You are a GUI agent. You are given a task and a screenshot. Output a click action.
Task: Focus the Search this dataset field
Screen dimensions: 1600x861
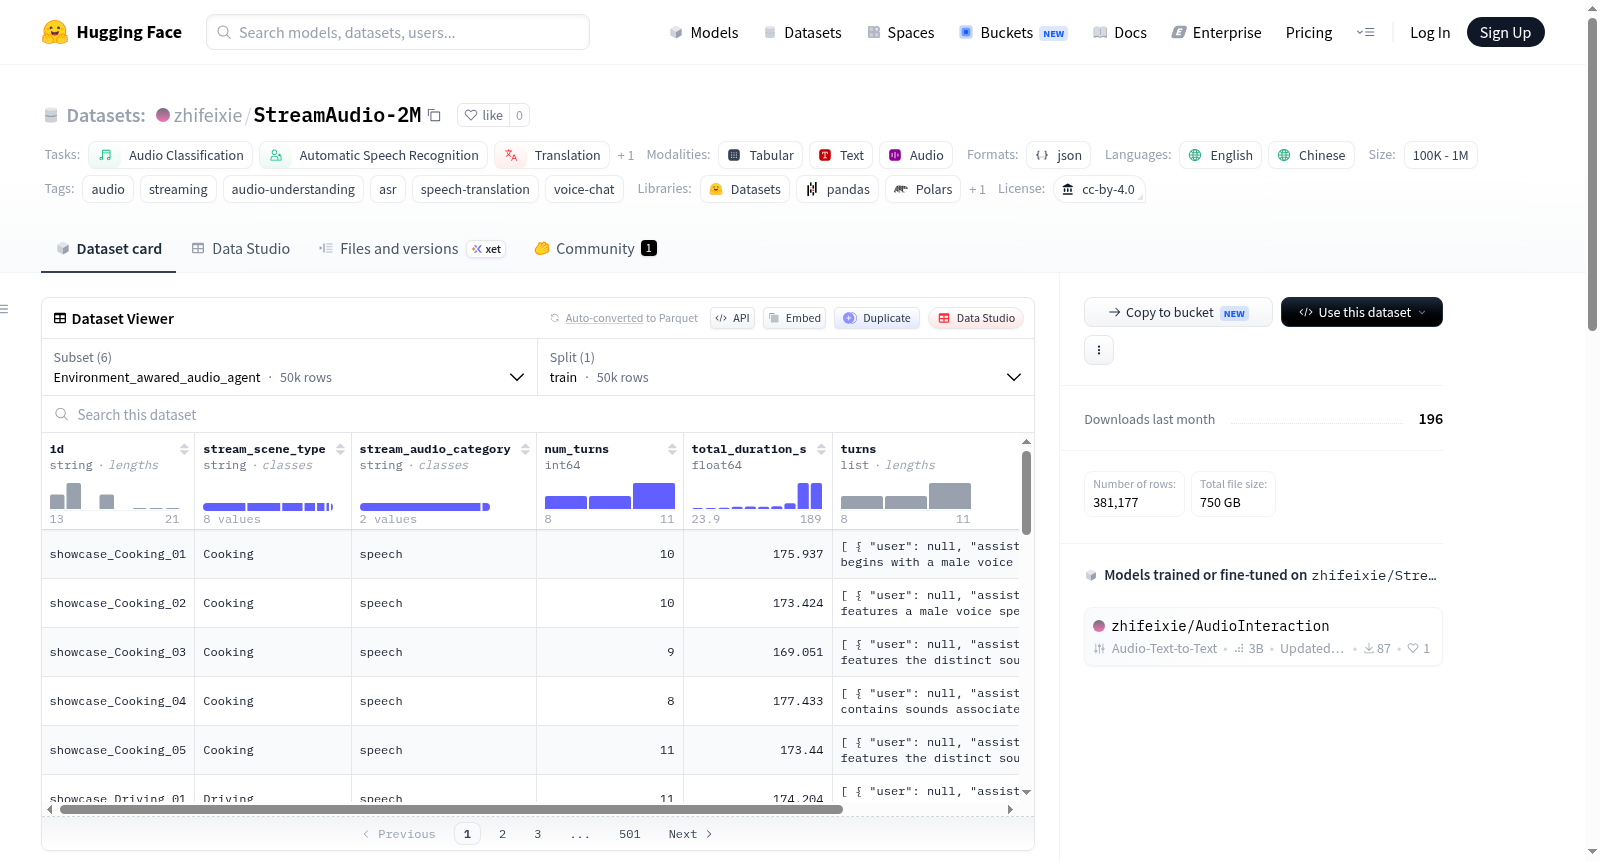(538, 414)
